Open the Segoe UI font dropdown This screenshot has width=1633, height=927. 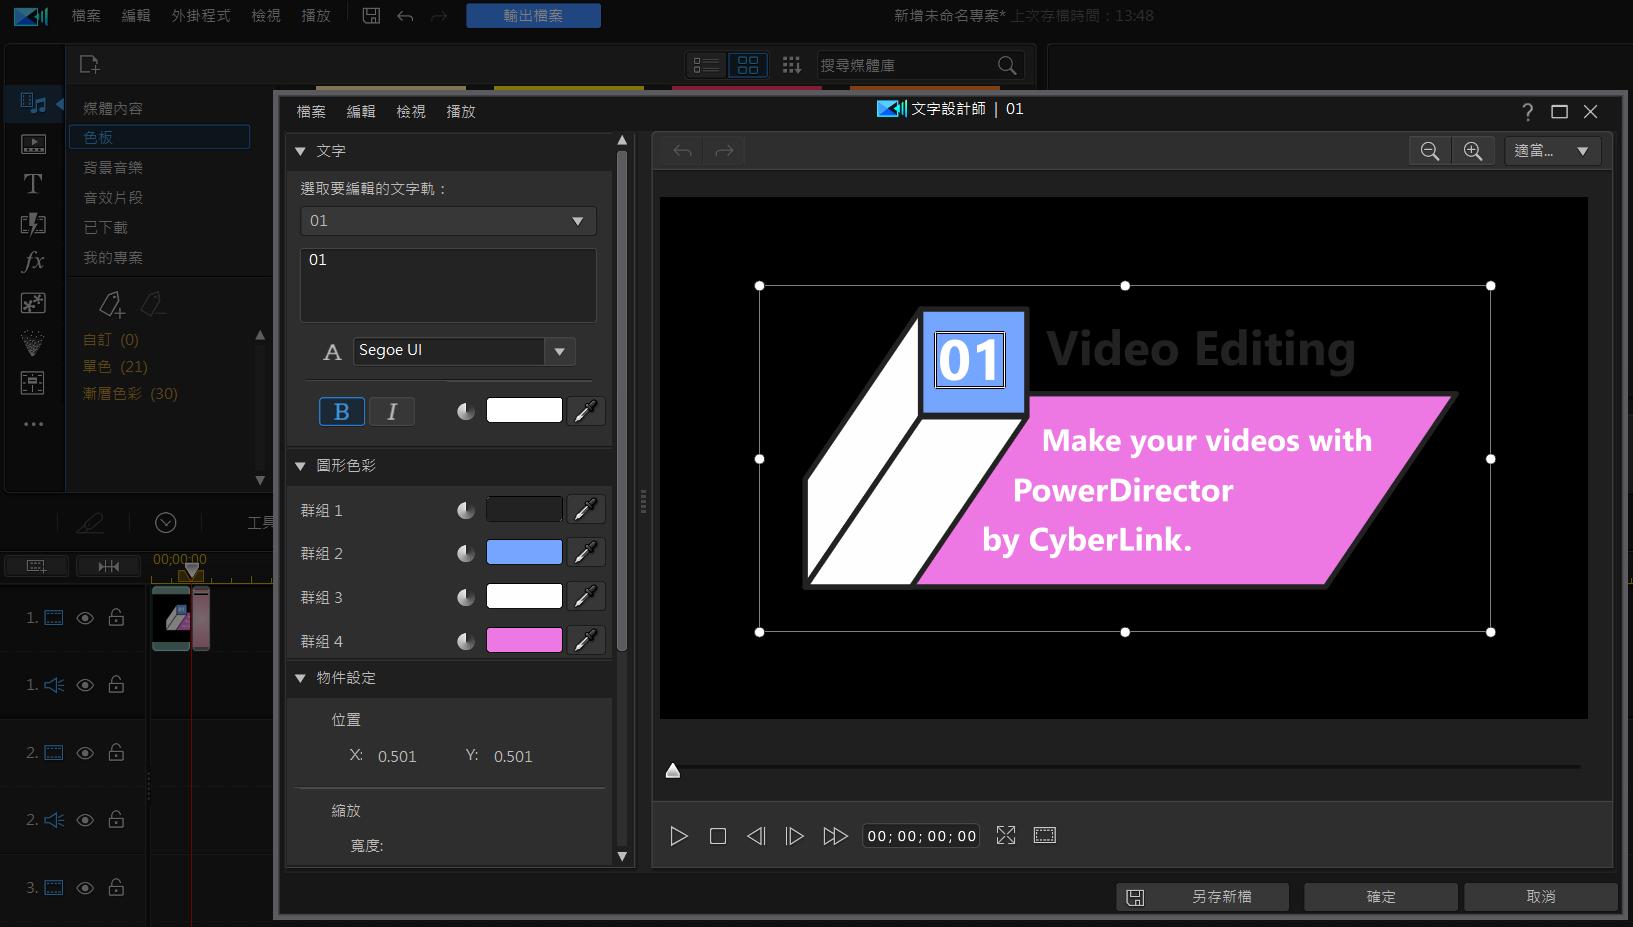559,351
